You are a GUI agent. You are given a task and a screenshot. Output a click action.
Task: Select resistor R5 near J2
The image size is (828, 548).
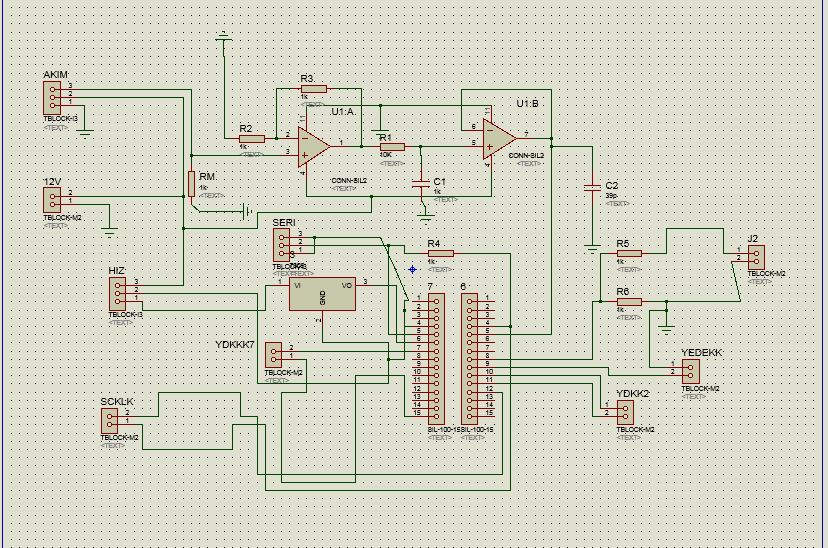click(629, 253)
